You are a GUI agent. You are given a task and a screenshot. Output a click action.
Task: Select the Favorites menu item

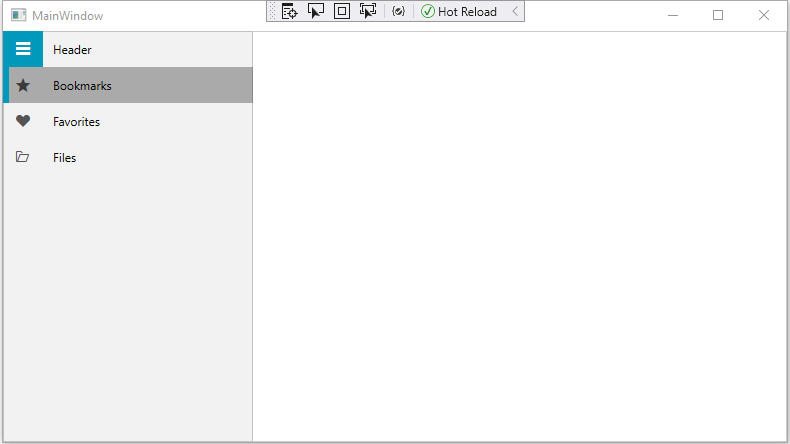(130, 121)
